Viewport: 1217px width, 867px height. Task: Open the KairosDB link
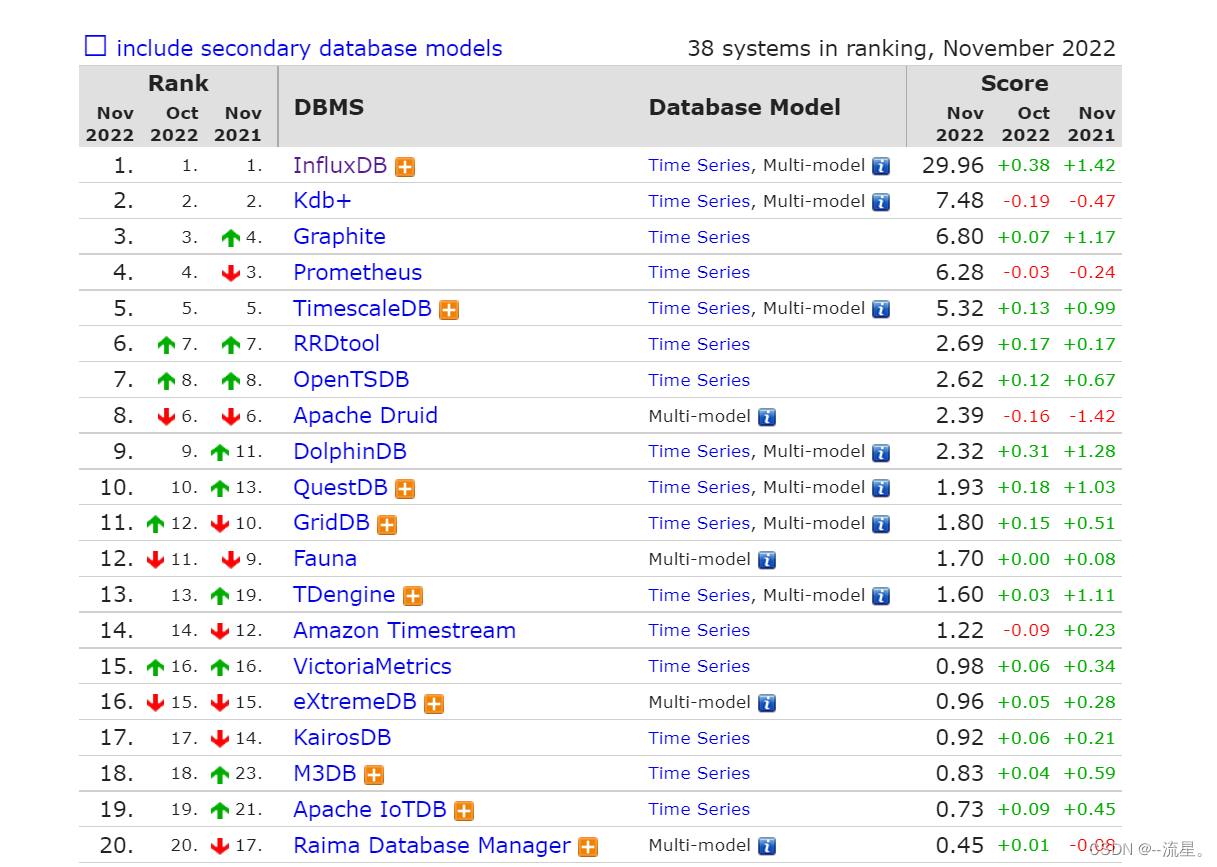342,738
